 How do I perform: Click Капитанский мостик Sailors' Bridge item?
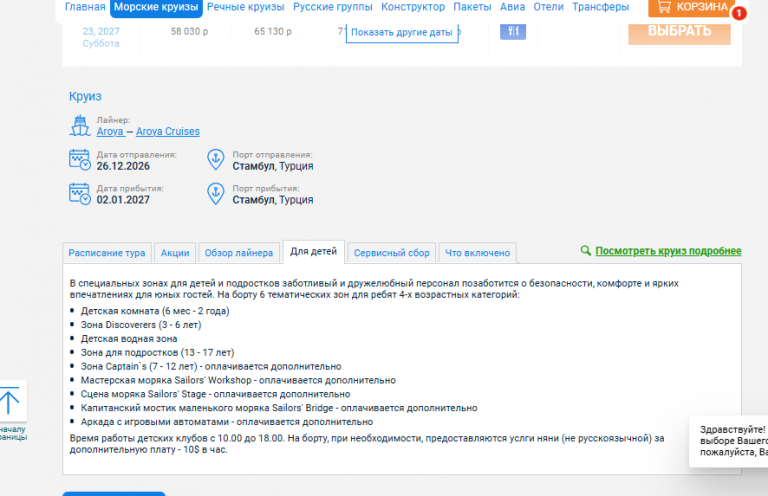(279, 408)
